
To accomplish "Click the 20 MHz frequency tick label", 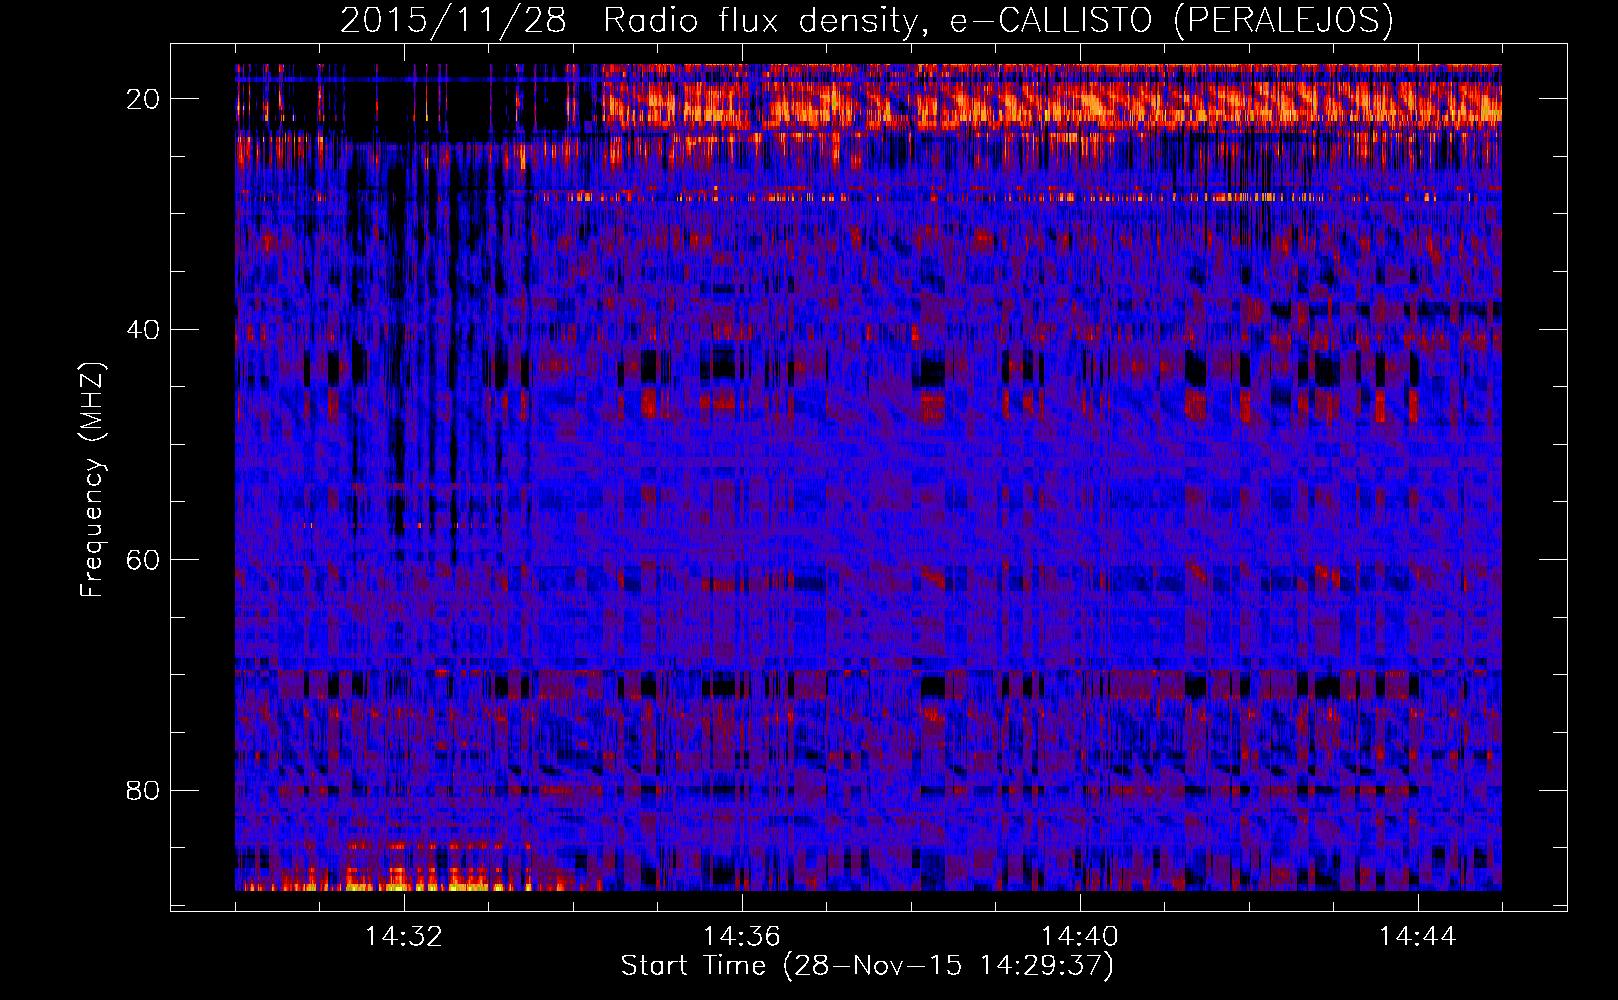I will [144, 99].
